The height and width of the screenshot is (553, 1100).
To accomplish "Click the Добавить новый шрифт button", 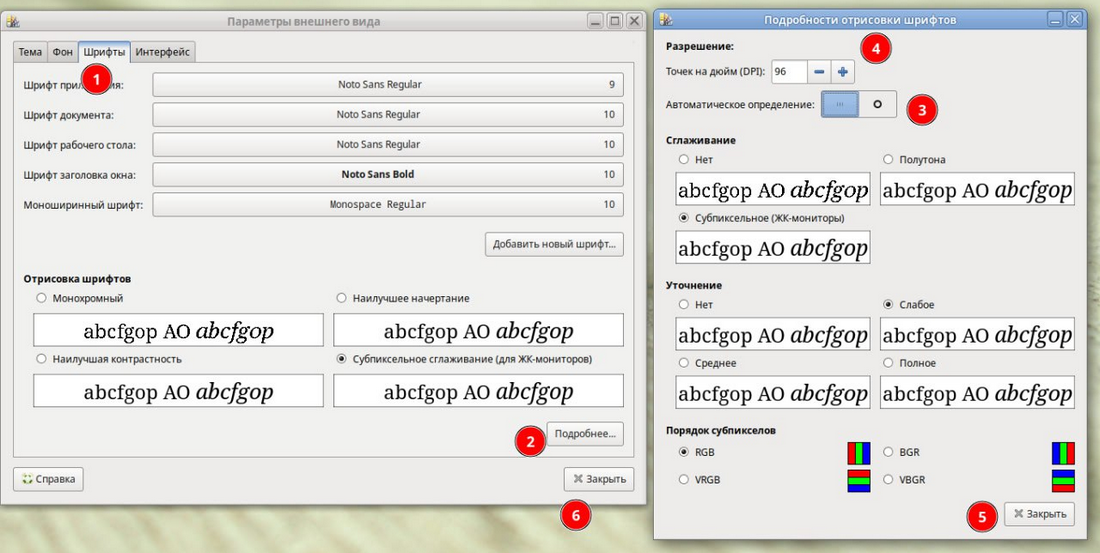I will click(555, 244).
